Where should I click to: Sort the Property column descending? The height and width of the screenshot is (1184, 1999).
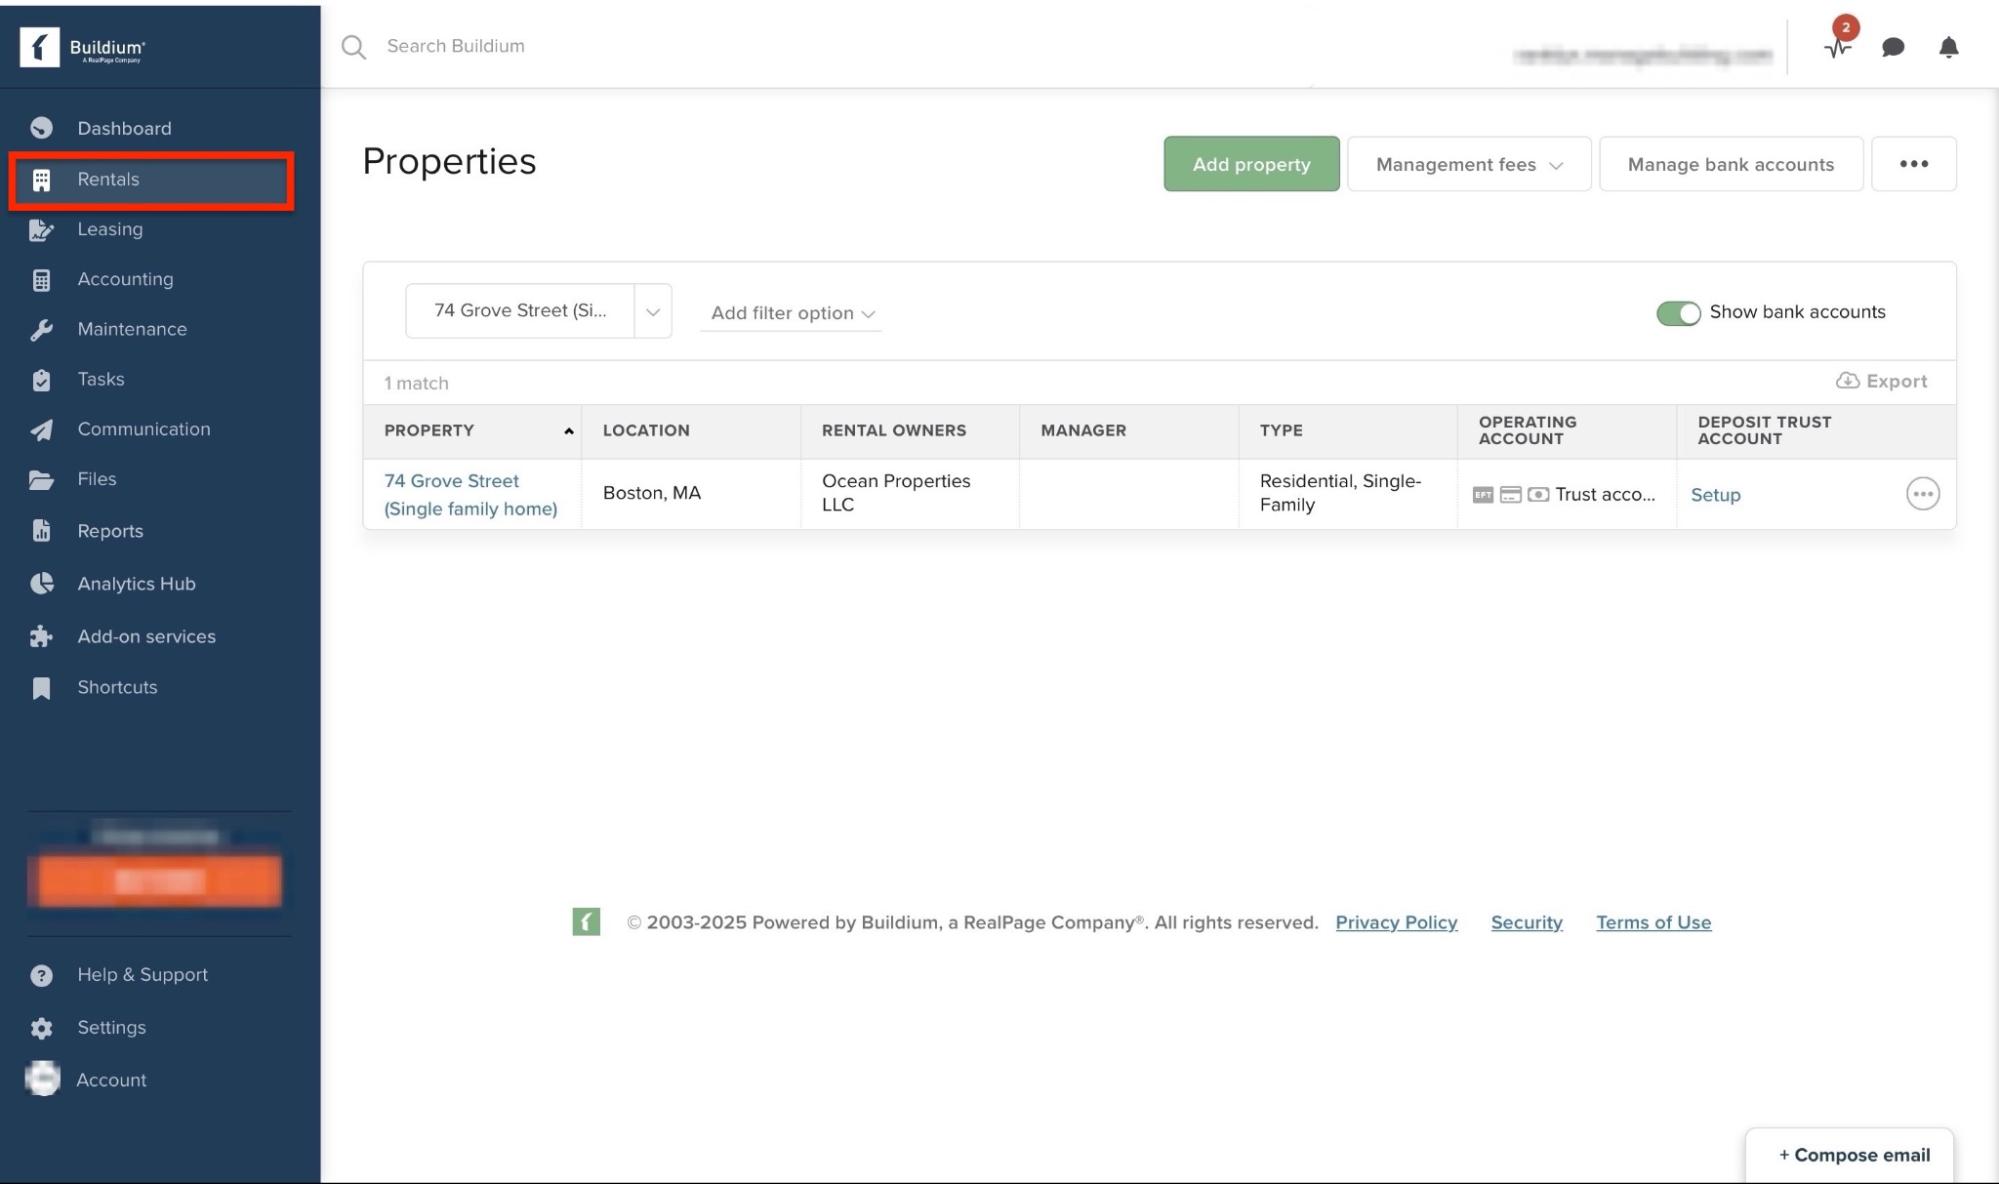click(x=568, y=430)
